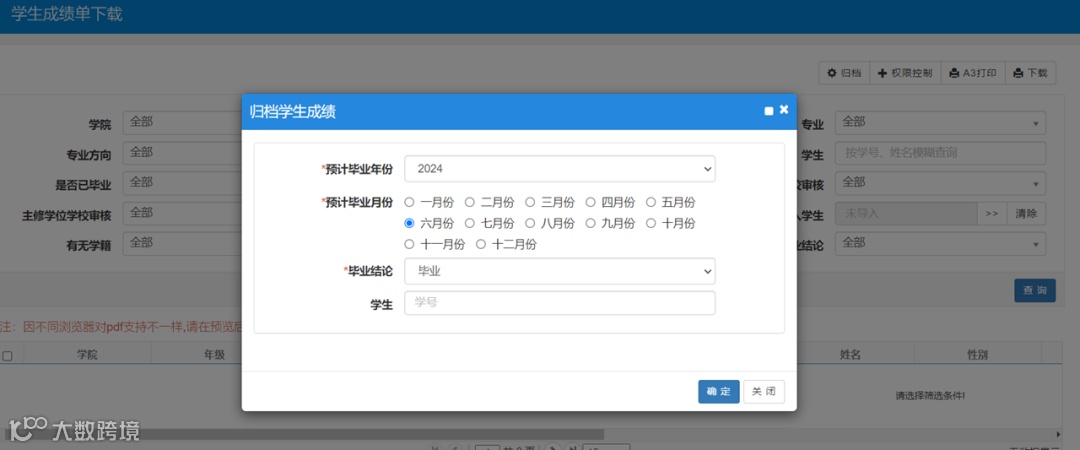
Task: Click 下载 toolbar button
Action: [1030, 73]
